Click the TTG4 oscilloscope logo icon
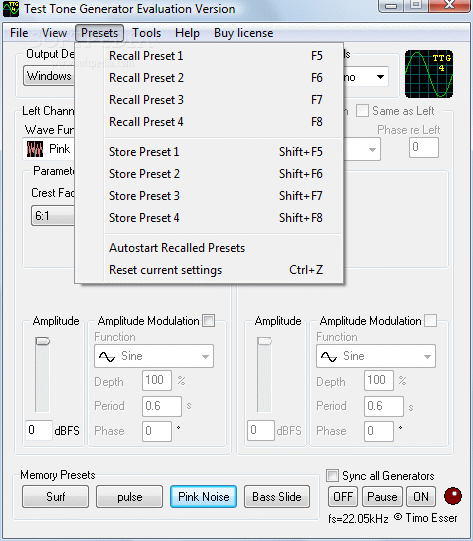This screenshot has height=541, width=473. click(429, 74)
